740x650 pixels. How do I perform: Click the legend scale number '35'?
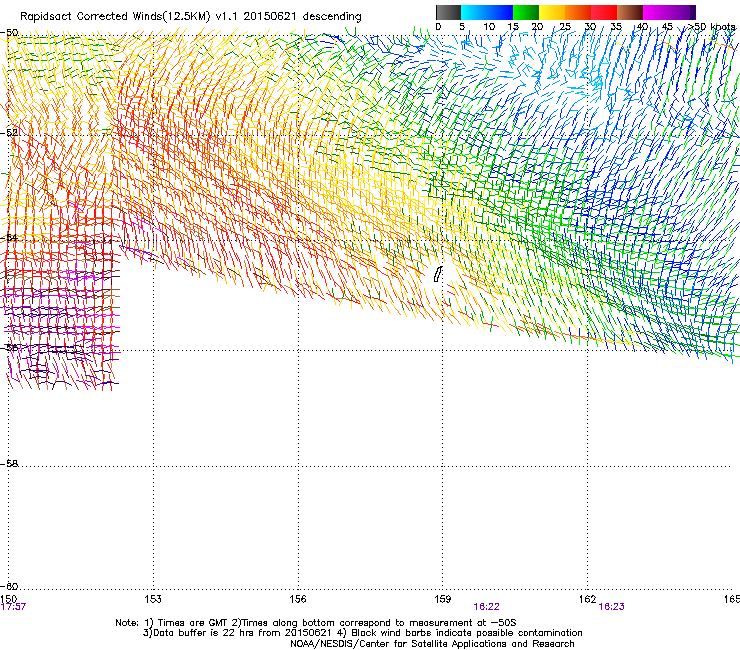pyautogui.click(x=616, y=27)
